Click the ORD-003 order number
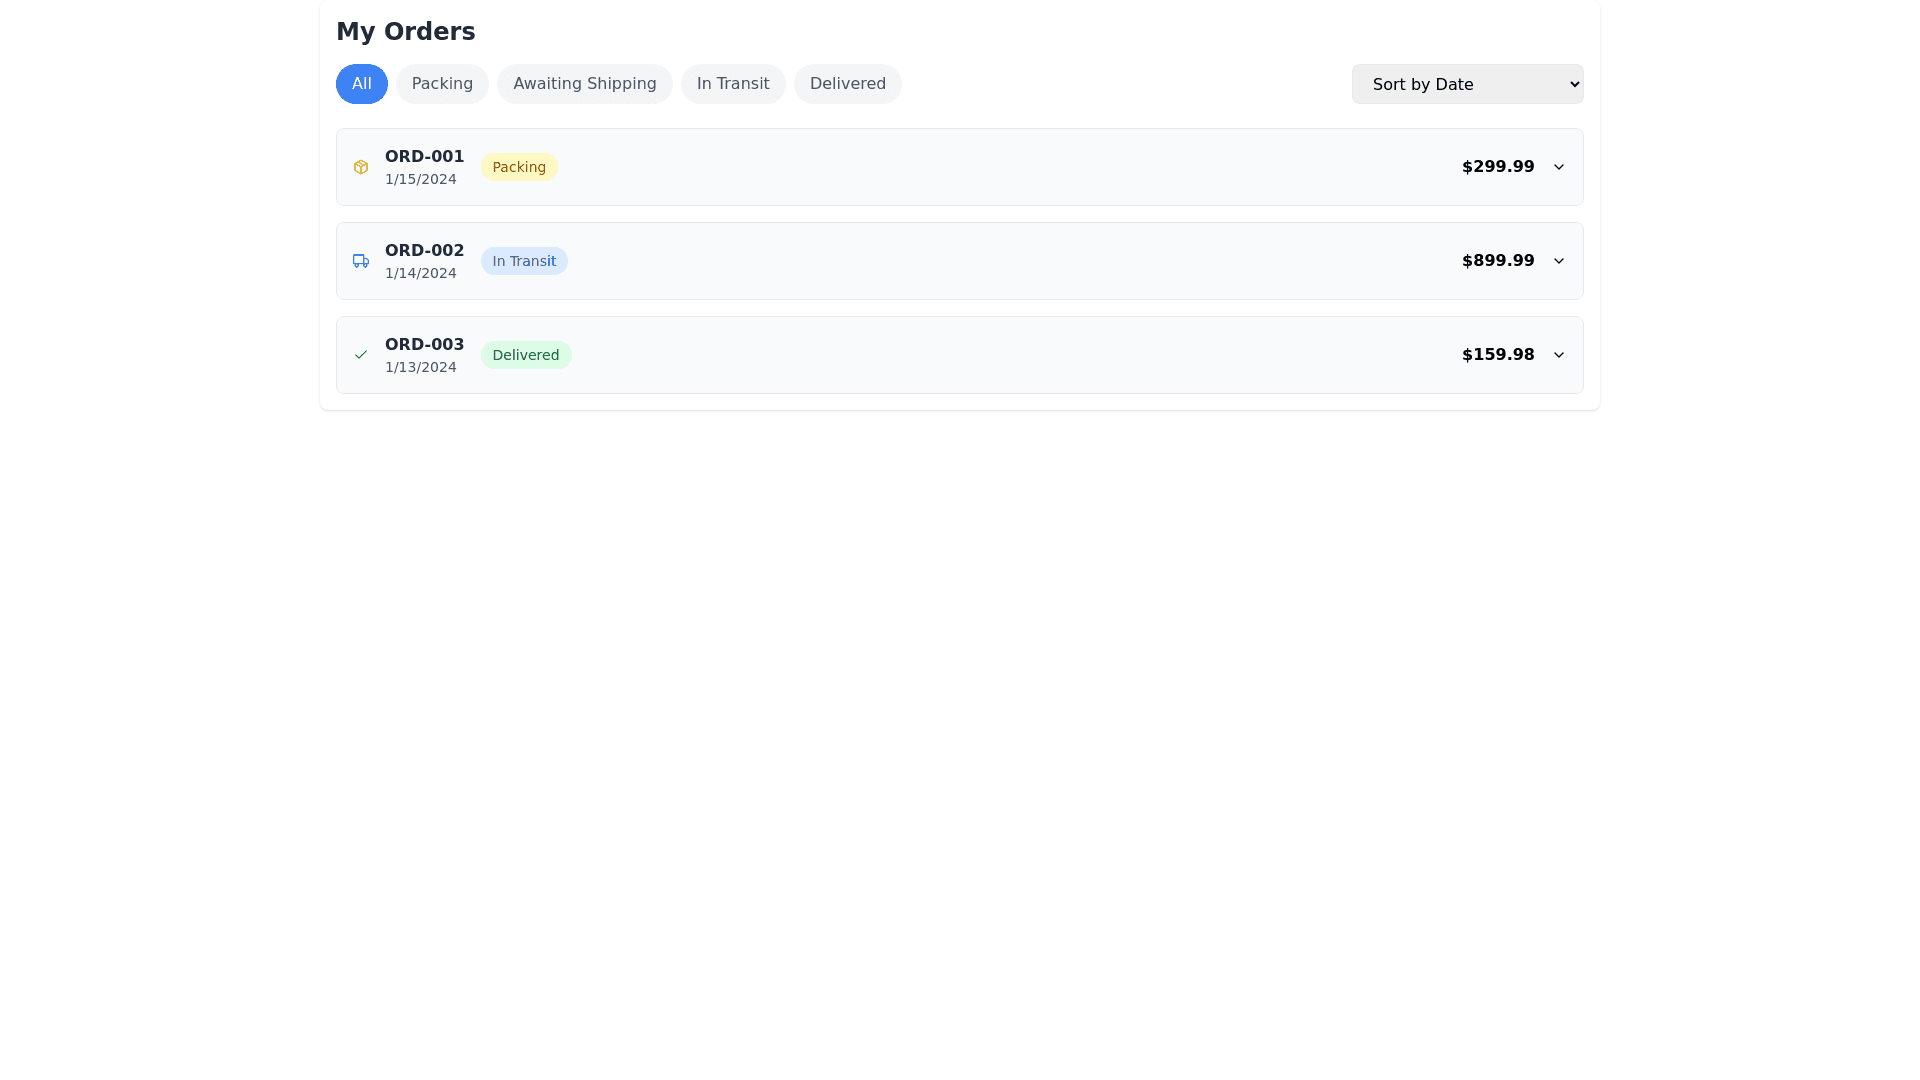 pyautogui.click(x=424, y=345)
